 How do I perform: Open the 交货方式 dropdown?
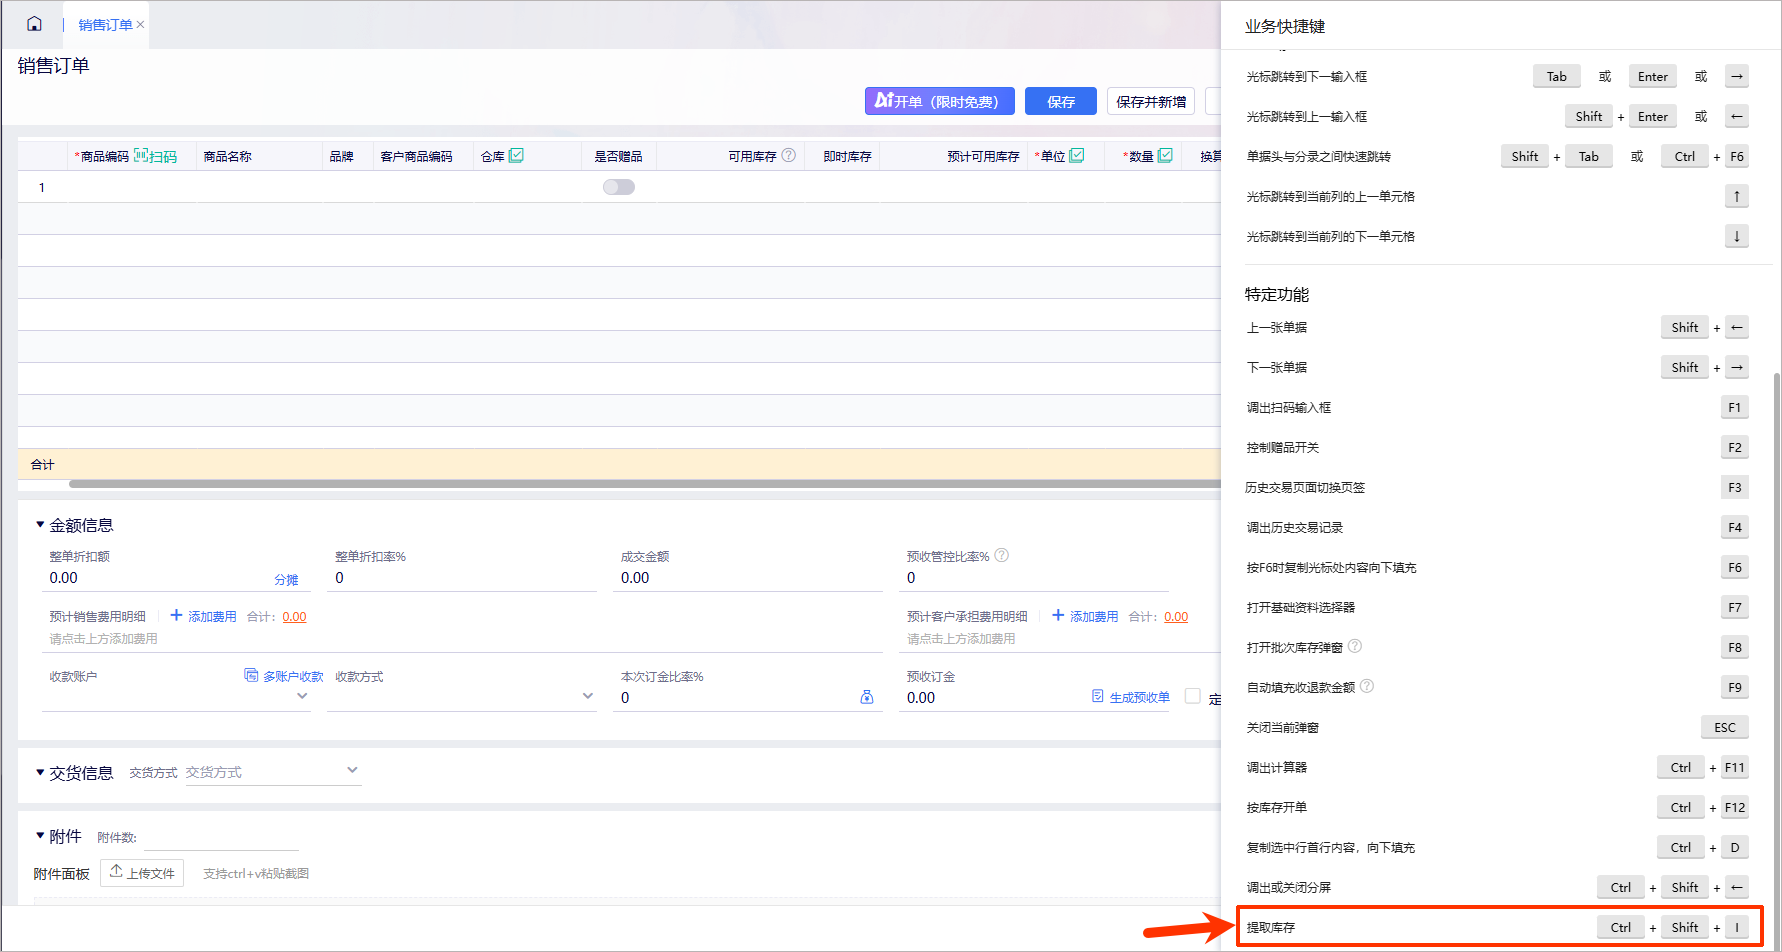pos(273,771)
